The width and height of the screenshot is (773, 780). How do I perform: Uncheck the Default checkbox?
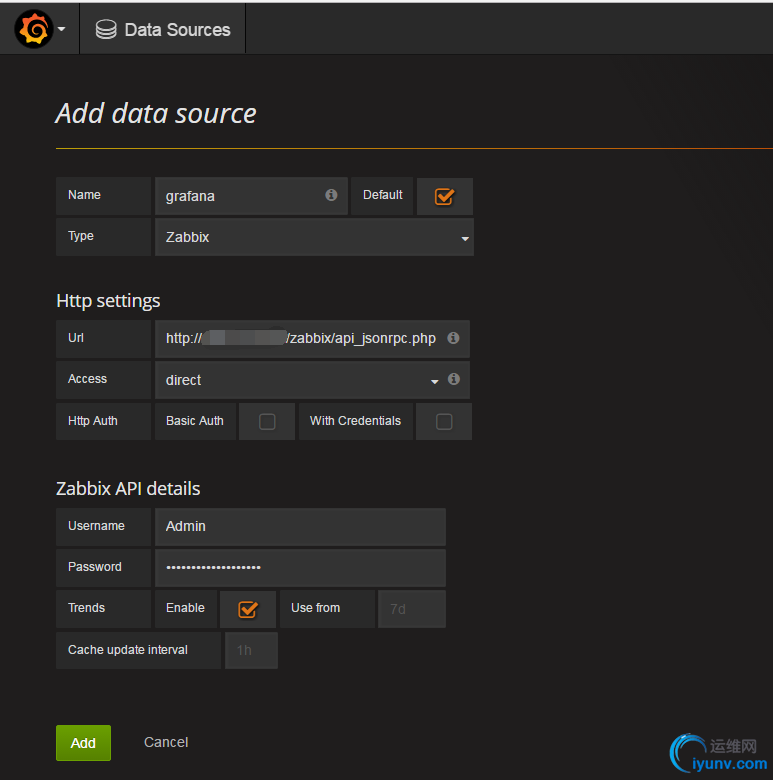(x=444, y=196)
